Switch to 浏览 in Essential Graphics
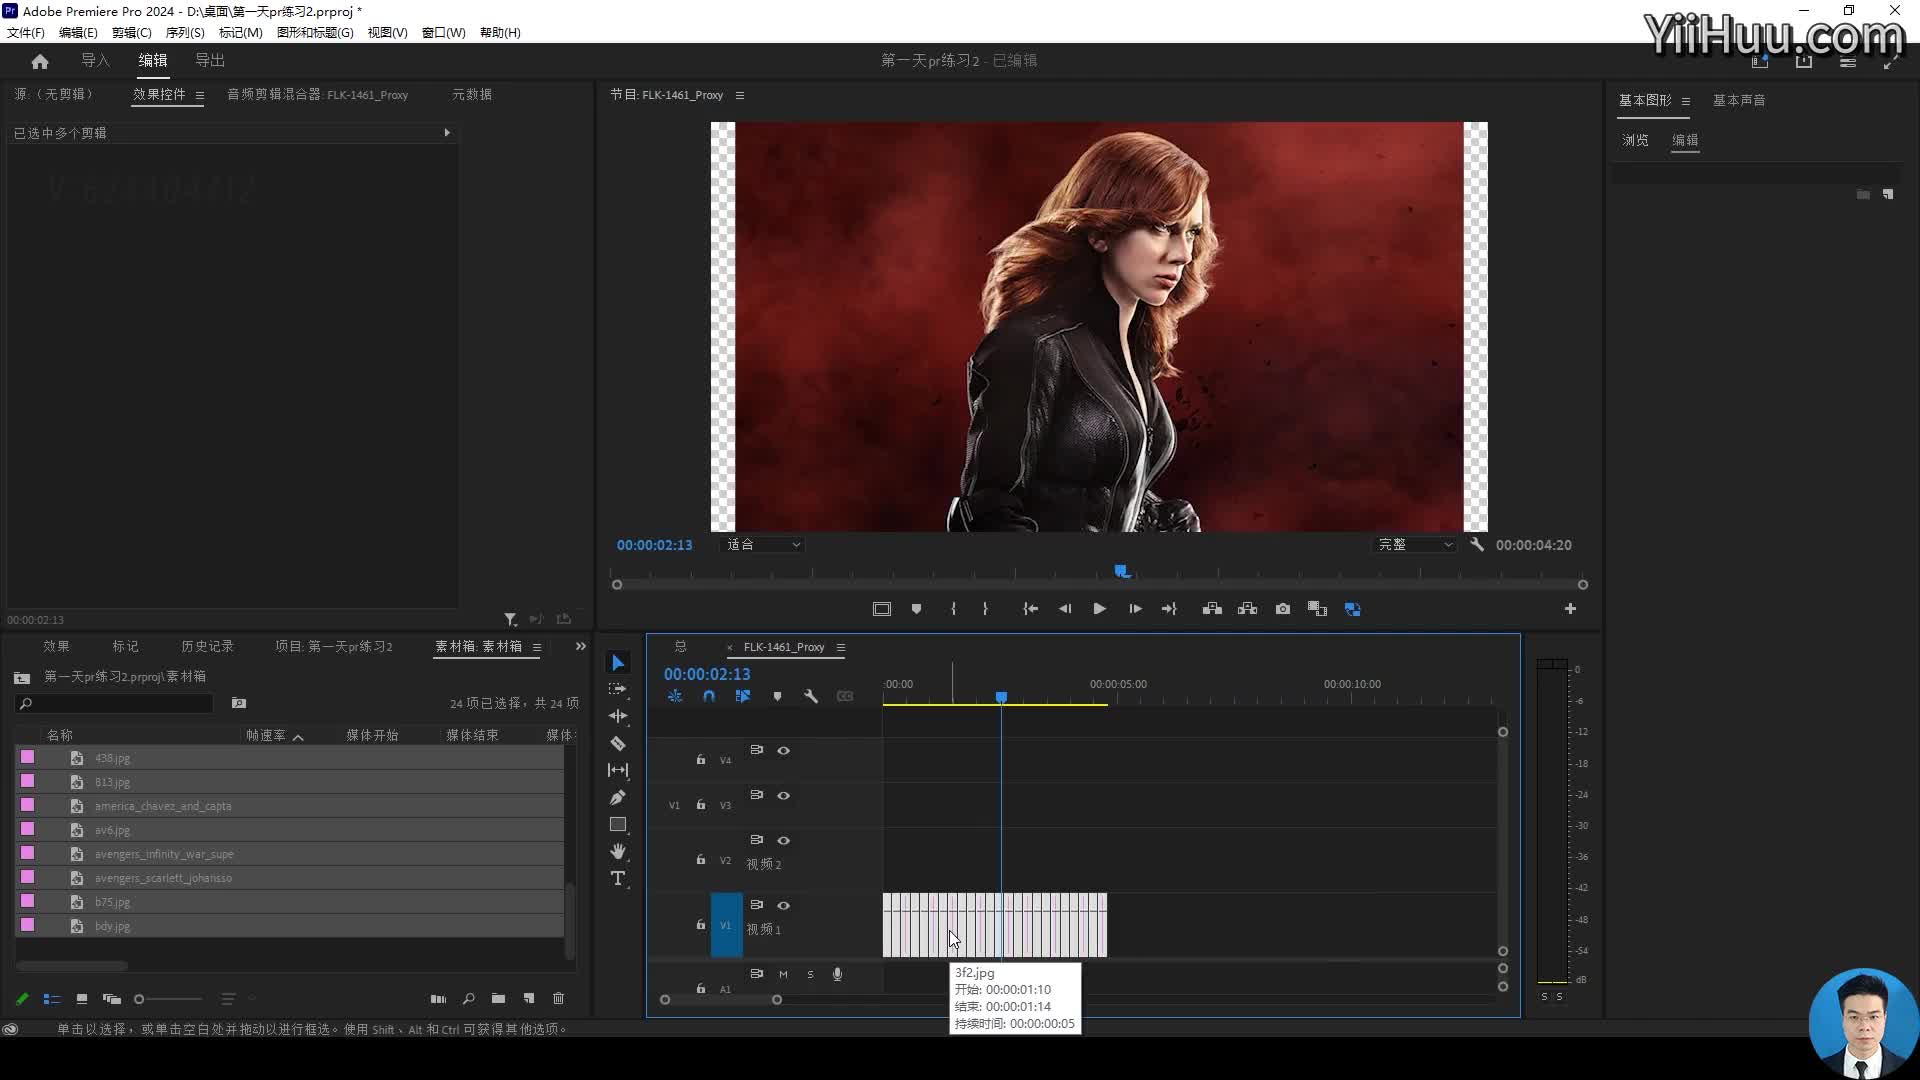 1635,140
